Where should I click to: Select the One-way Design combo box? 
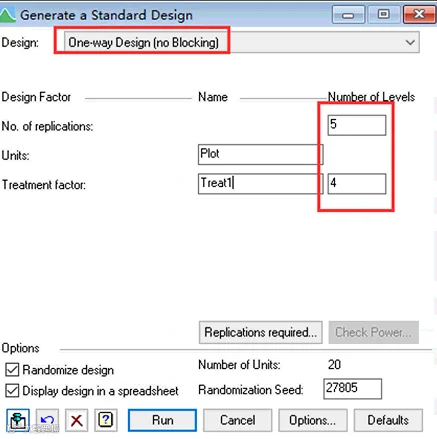pos(242,42)
